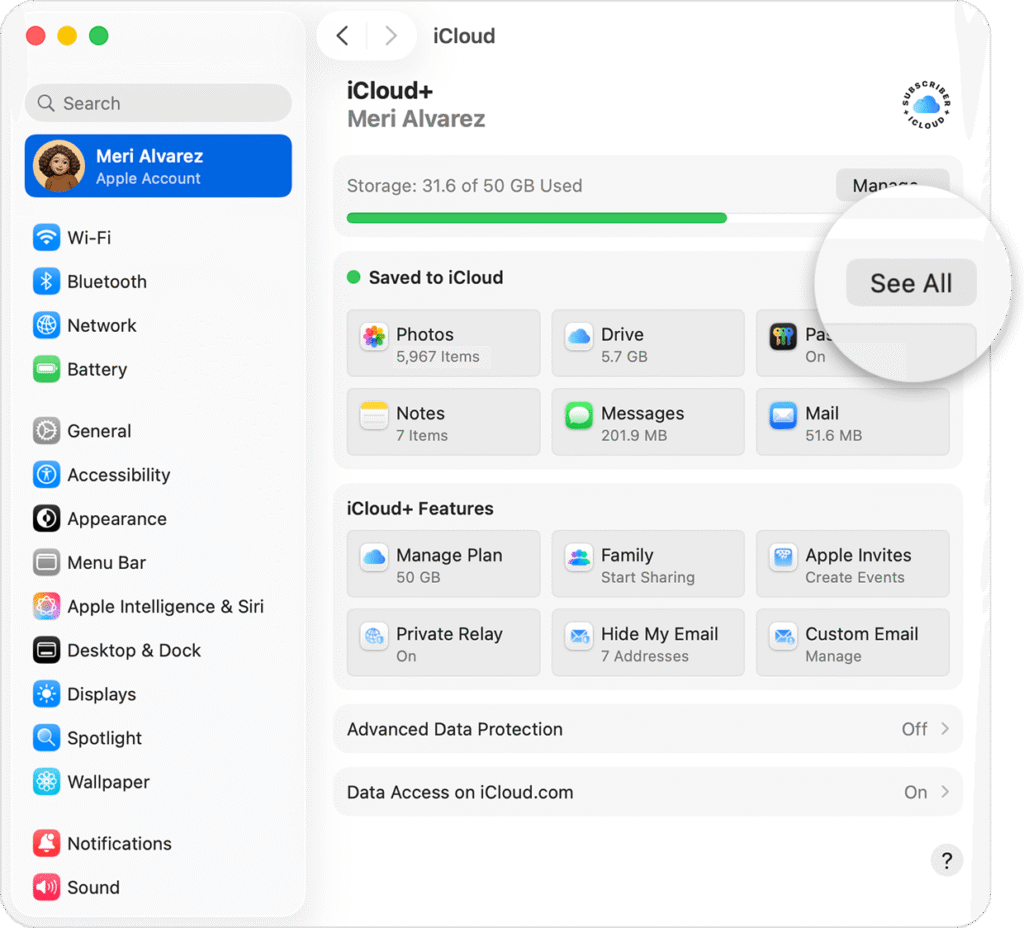Image resolution: width=1024 pixels, height=928 pixels.
Task: Open Messages iCloud settings via the green icon
Action: [578, 415]
